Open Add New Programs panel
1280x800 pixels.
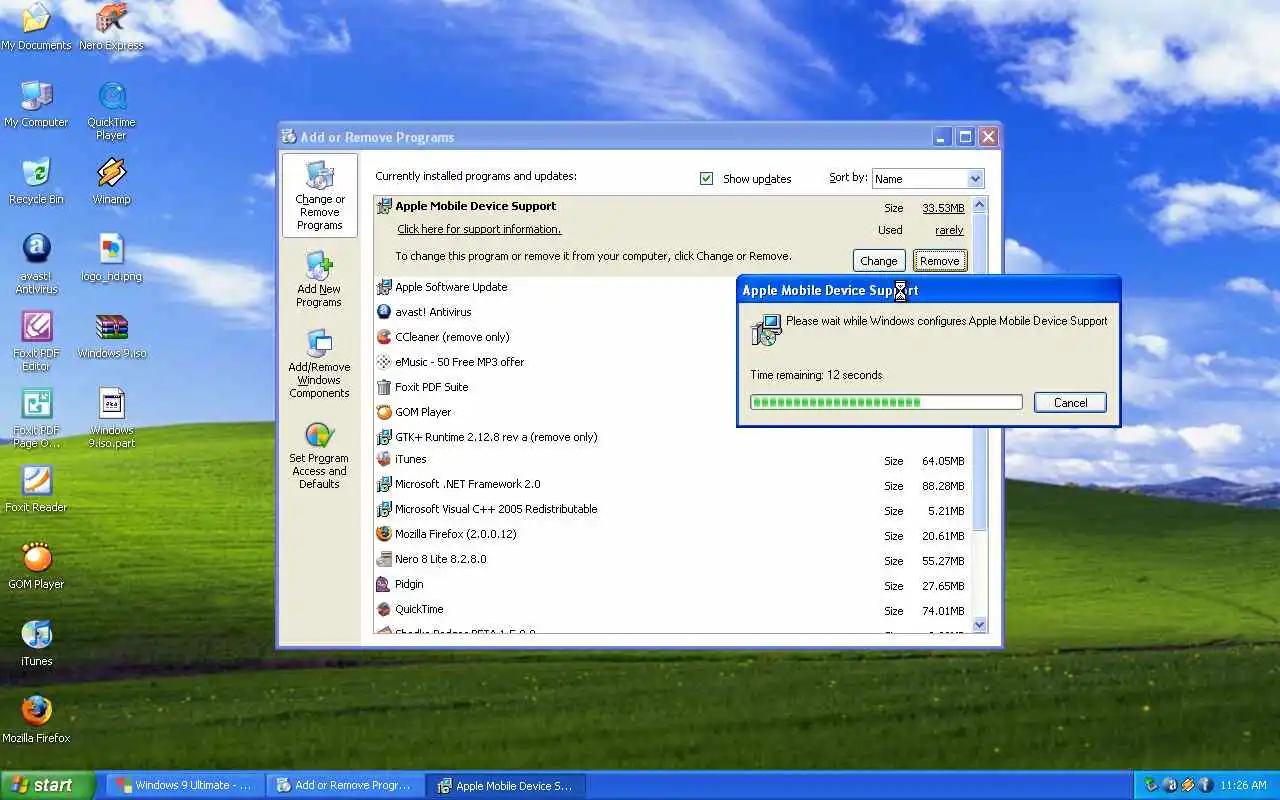click(319, 279)
